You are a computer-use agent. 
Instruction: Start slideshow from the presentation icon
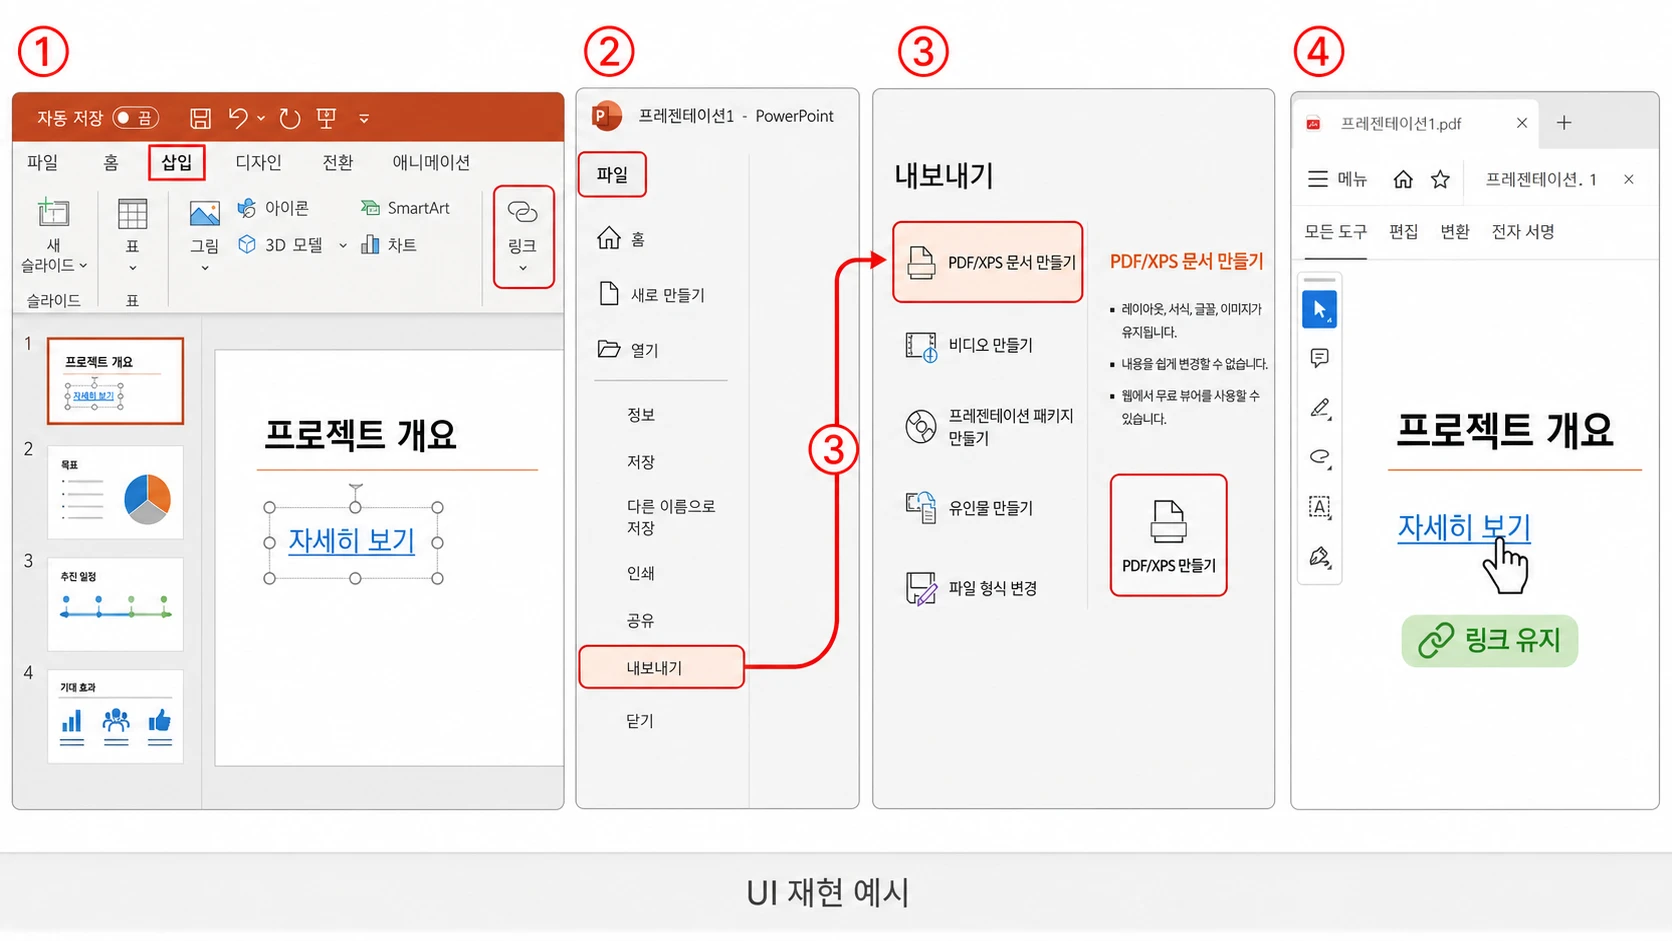326,118
